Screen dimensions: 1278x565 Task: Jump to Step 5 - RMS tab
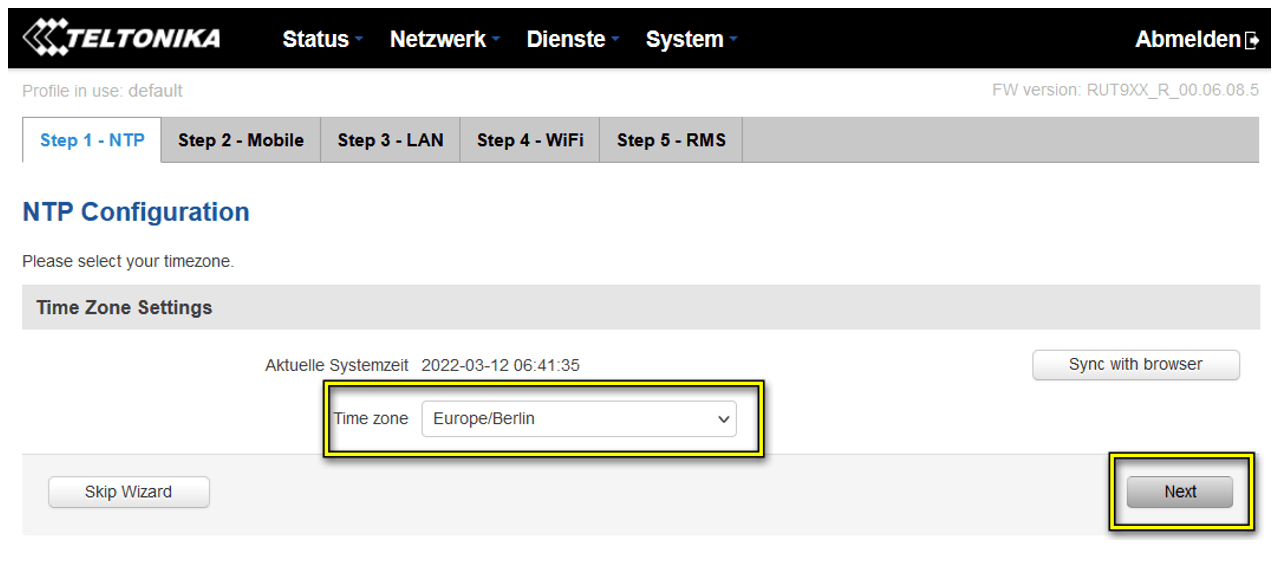click(x=671, y=140)
